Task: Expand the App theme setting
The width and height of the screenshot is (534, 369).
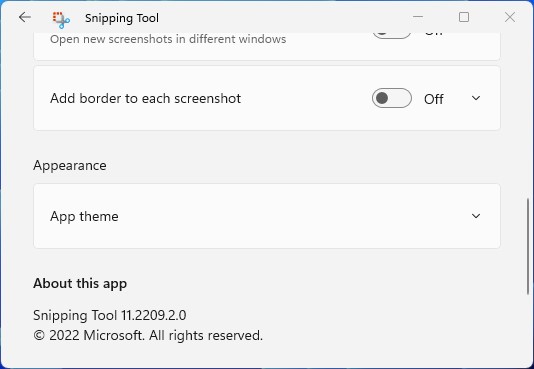Action: [476, 216]
